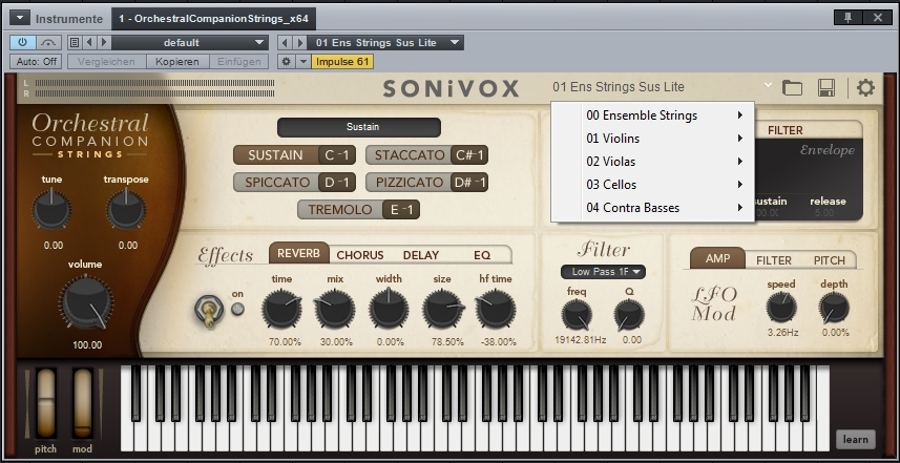Open Sonivox settings gear icon
Screen dimensions: 900x463
866,88
